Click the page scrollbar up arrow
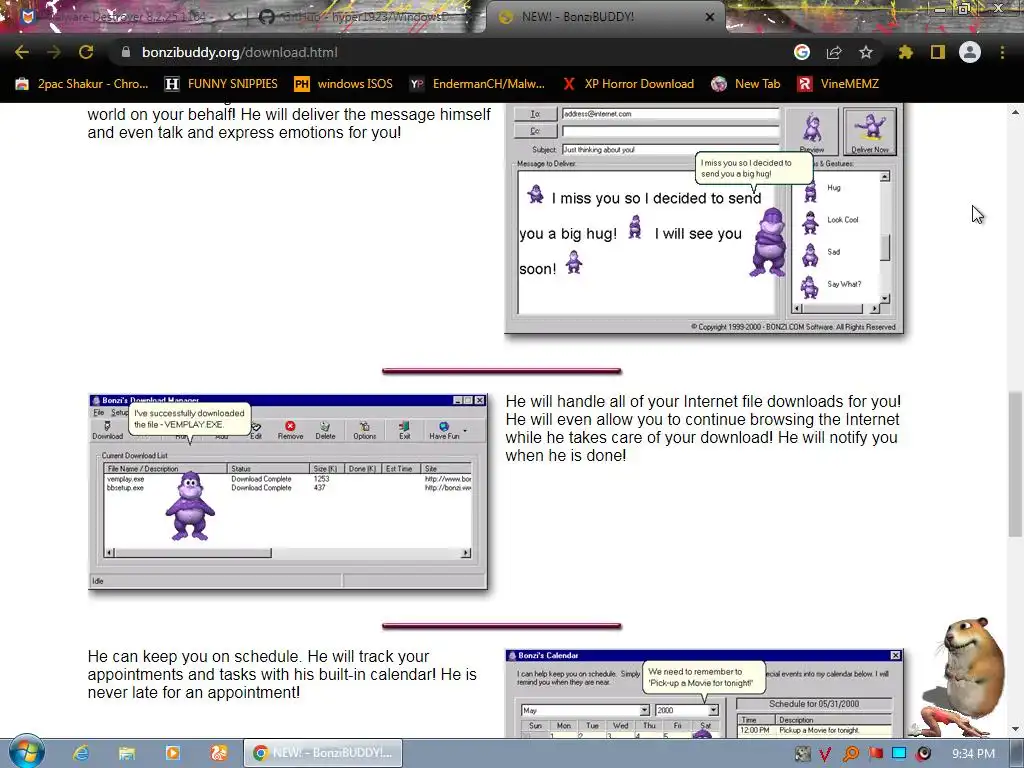This screenshot has width=1024, height=768. click(1015, 112)
